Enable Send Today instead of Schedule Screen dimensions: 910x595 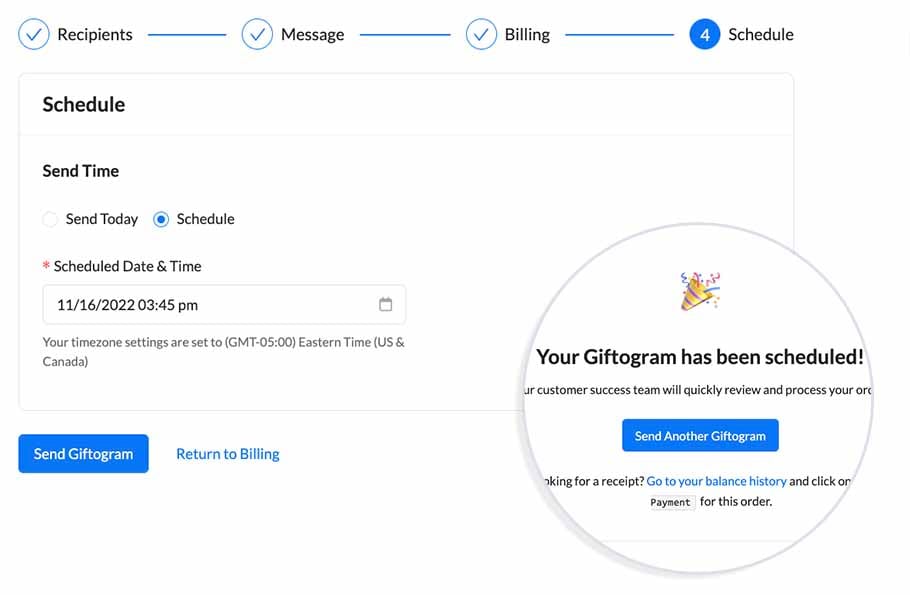50,219
